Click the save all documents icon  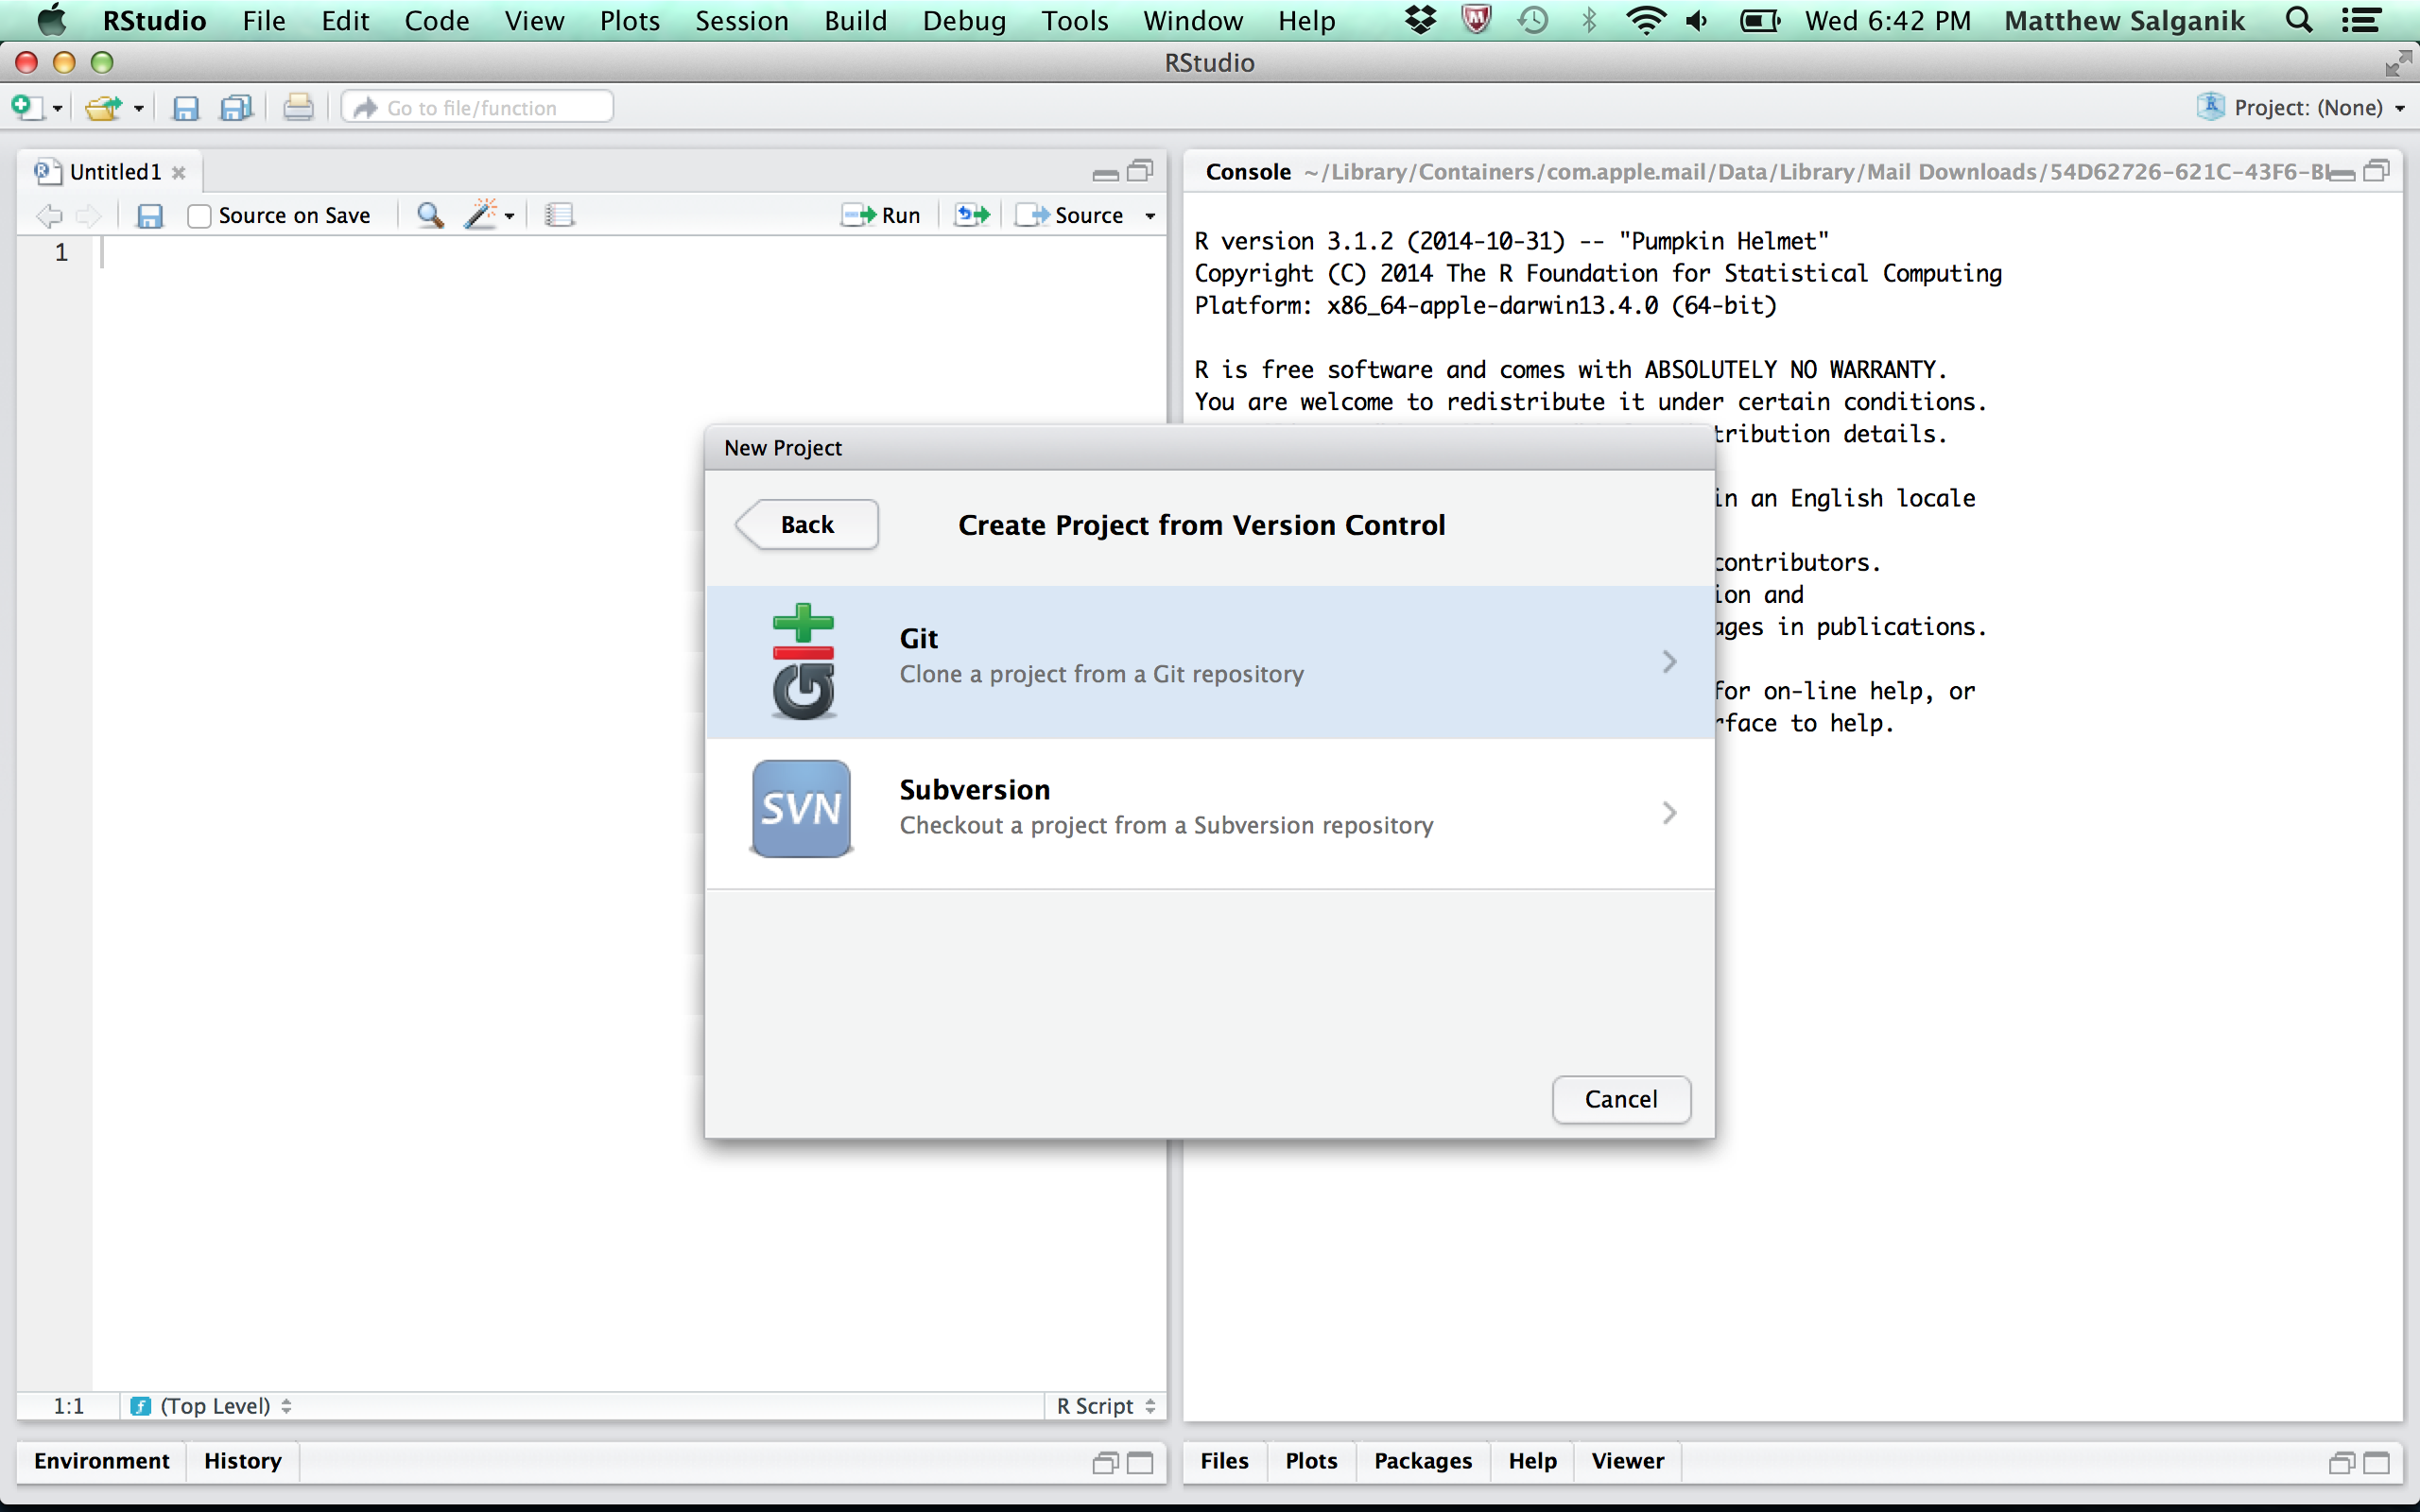236,107
